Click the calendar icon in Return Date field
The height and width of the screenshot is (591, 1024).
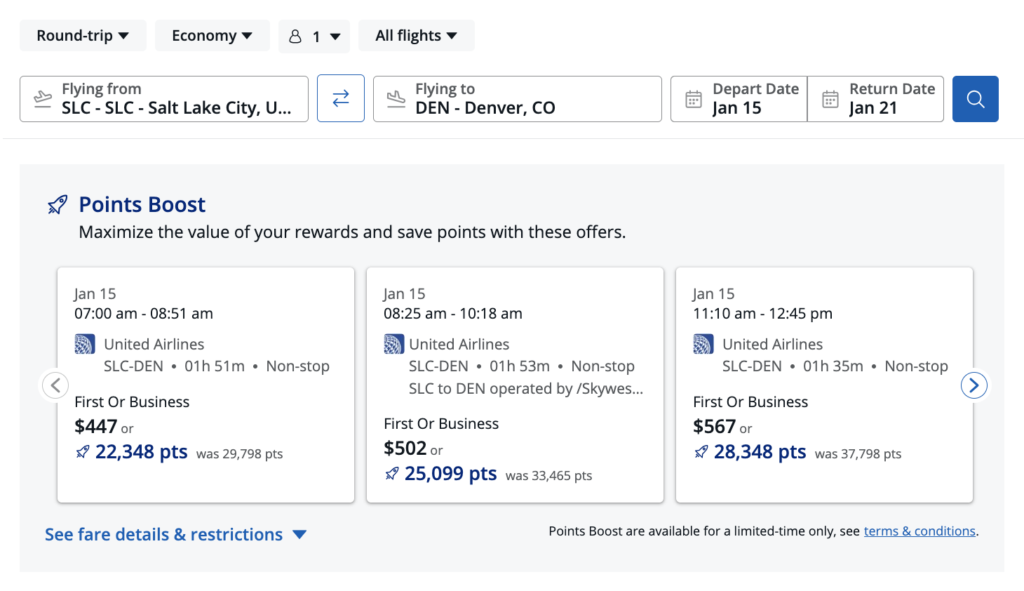point(830,98)
